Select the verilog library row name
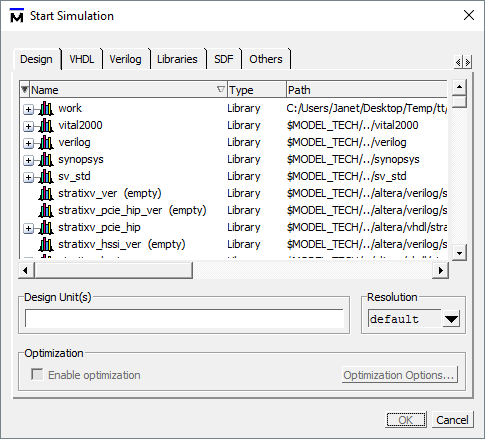This screenshot has width=485, height=439. [74, 142]
